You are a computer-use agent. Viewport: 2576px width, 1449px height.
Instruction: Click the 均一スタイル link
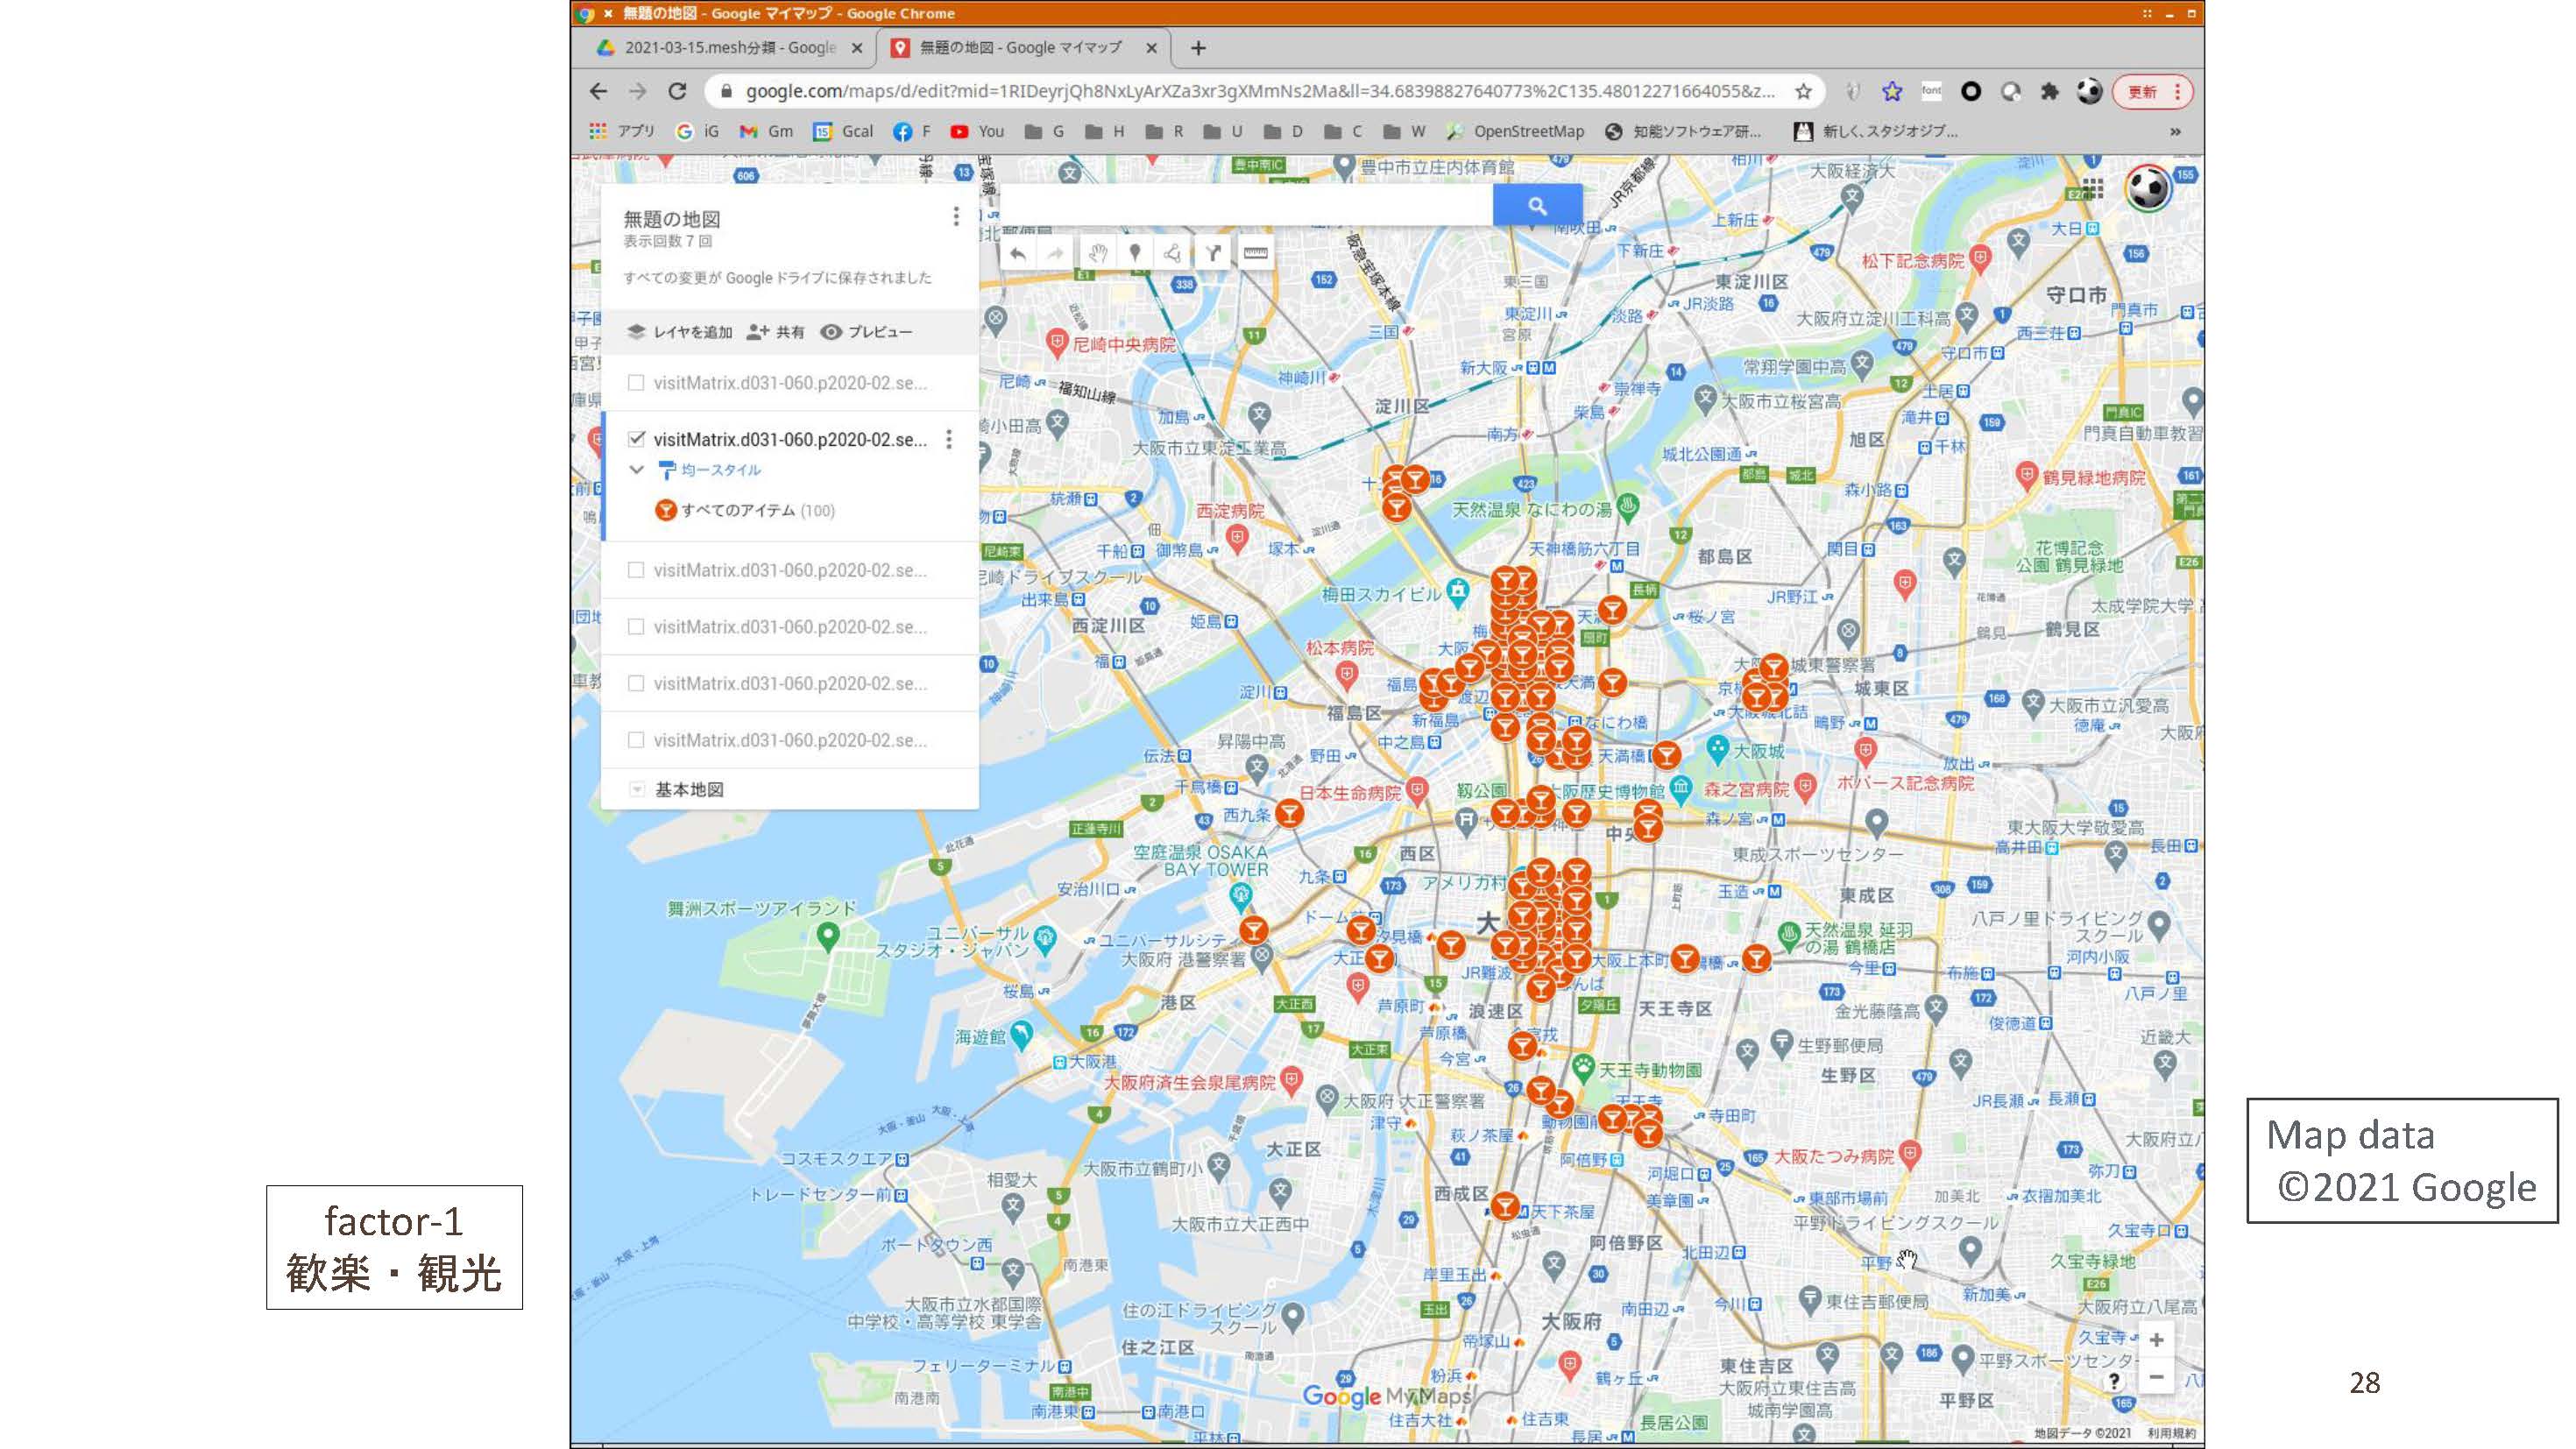pyautogui.click(x=721, y=470)
